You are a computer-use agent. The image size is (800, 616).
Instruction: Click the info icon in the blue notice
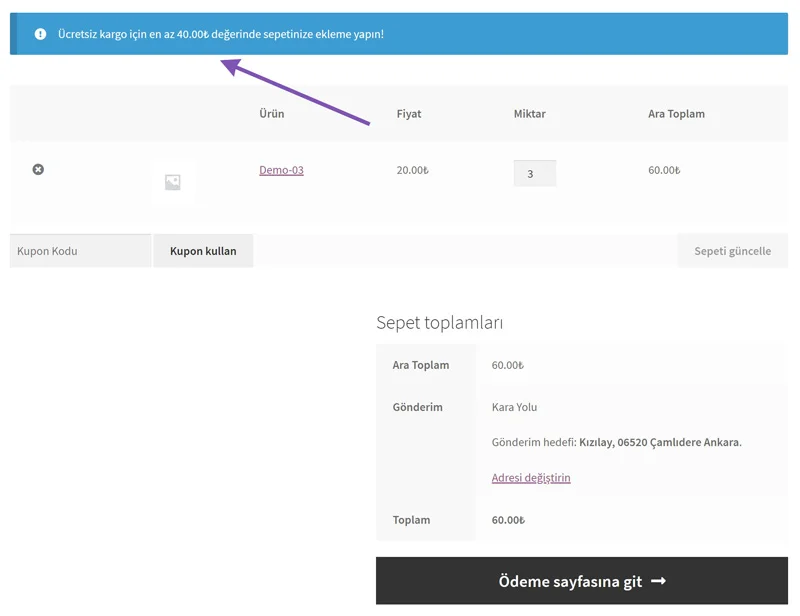click(x=40, y=34)
